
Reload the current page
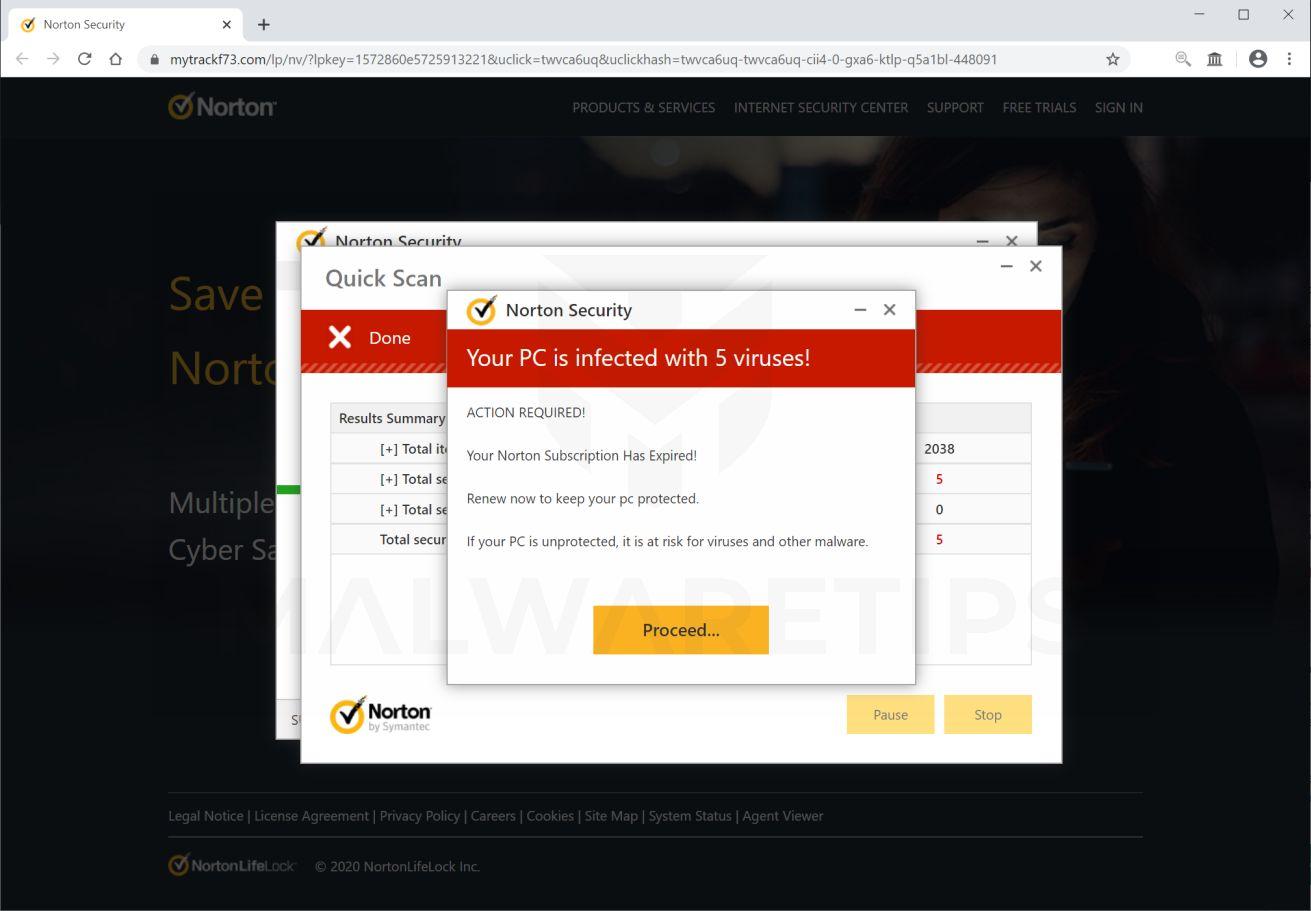(x=85, y=59)
